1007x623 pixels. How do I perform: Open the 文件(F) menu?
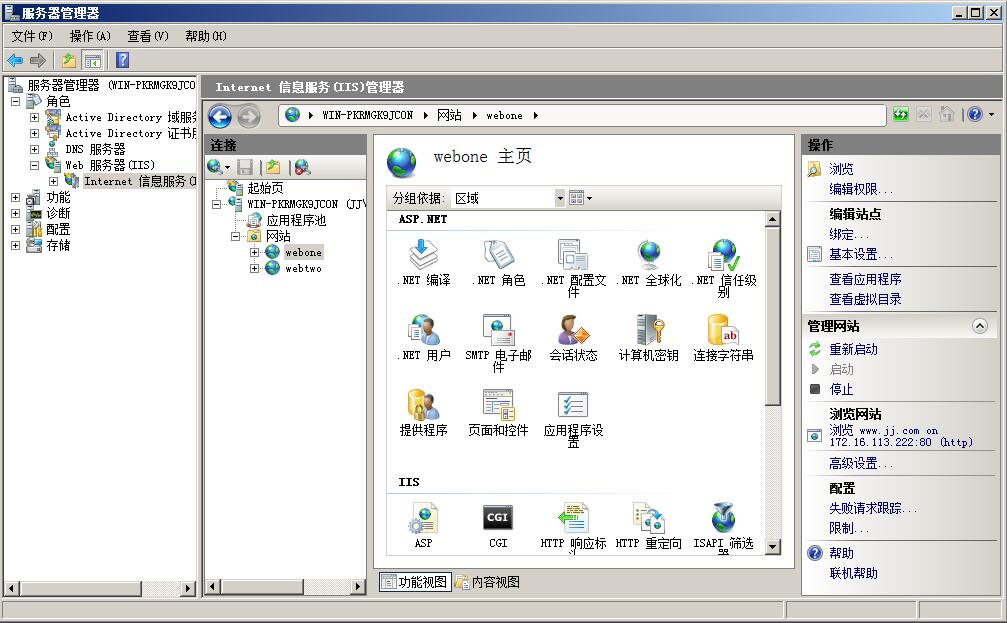(31, 36)
